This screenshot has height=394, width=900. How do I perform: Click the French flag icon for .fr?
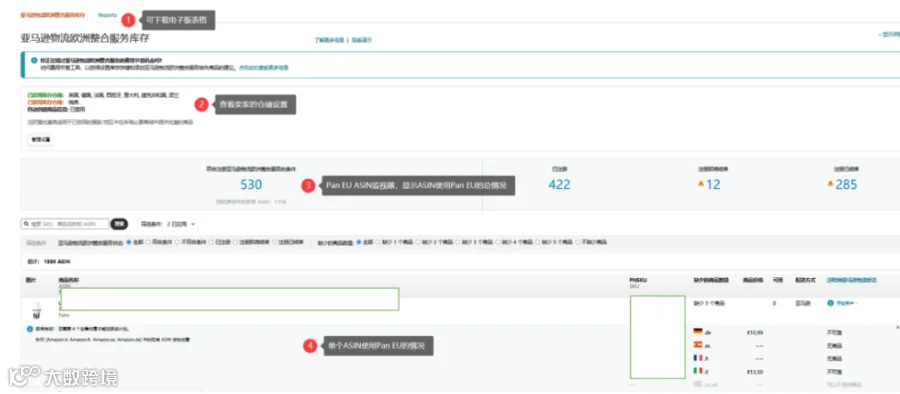pyautogui.click(x=698, y=358)
